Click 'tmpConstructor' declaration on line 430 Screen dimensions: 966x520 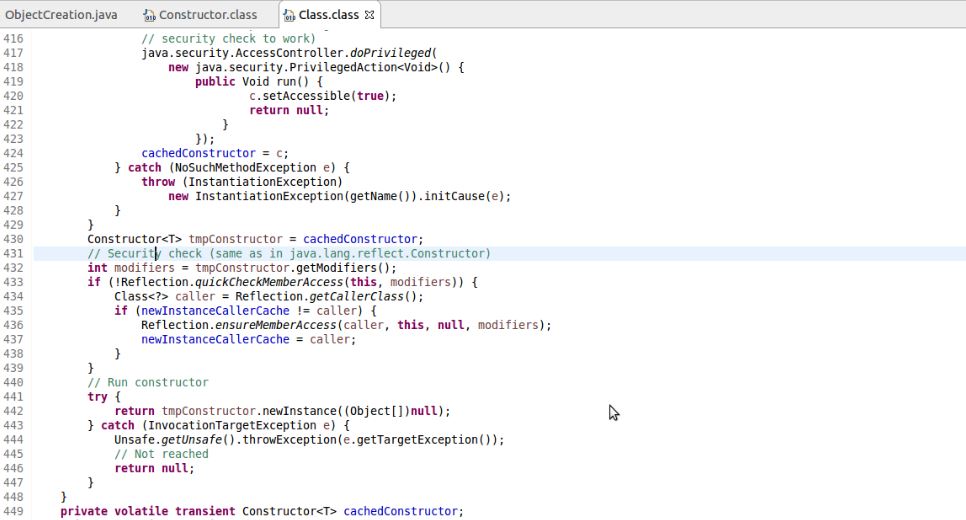tap(235, 239)
